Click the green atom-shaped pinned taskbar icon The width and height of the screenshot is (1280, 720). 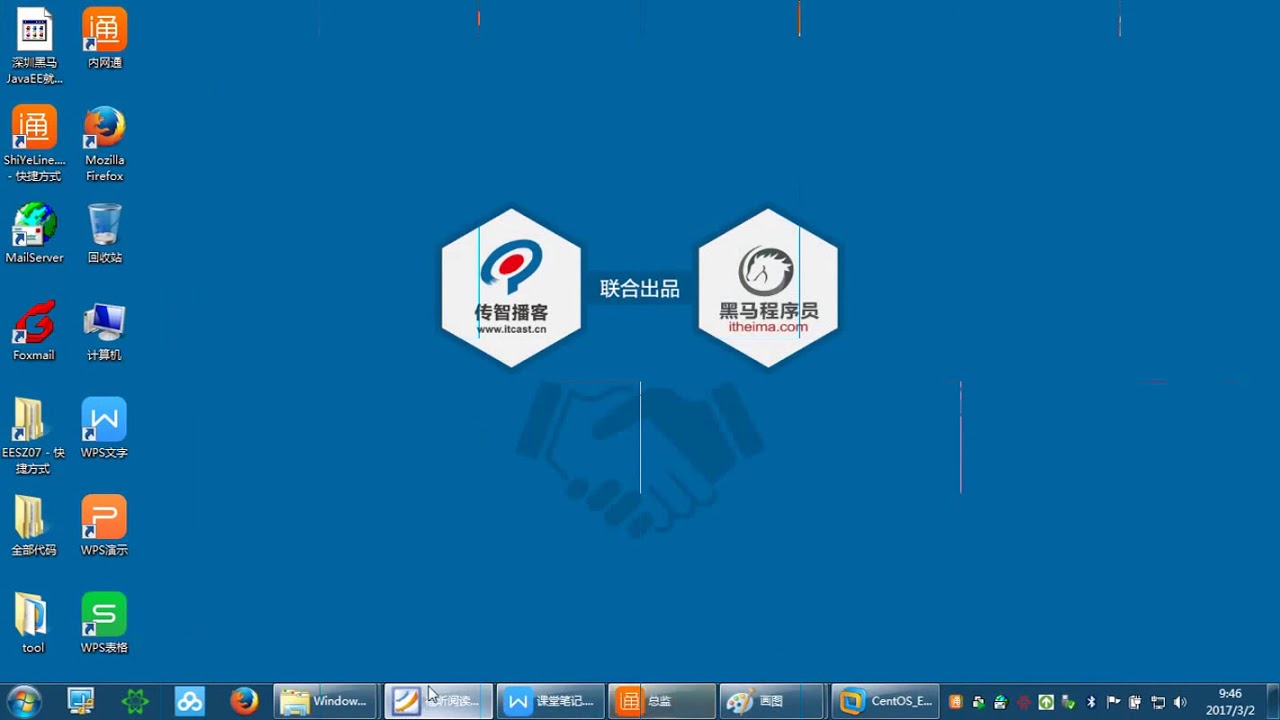(x=135, y=701)
